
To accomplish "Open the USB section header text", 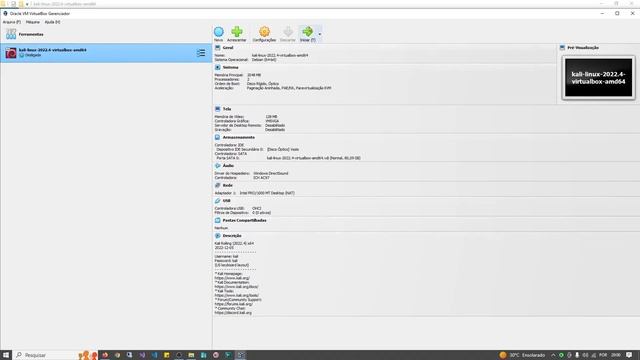I will [227, 201].
